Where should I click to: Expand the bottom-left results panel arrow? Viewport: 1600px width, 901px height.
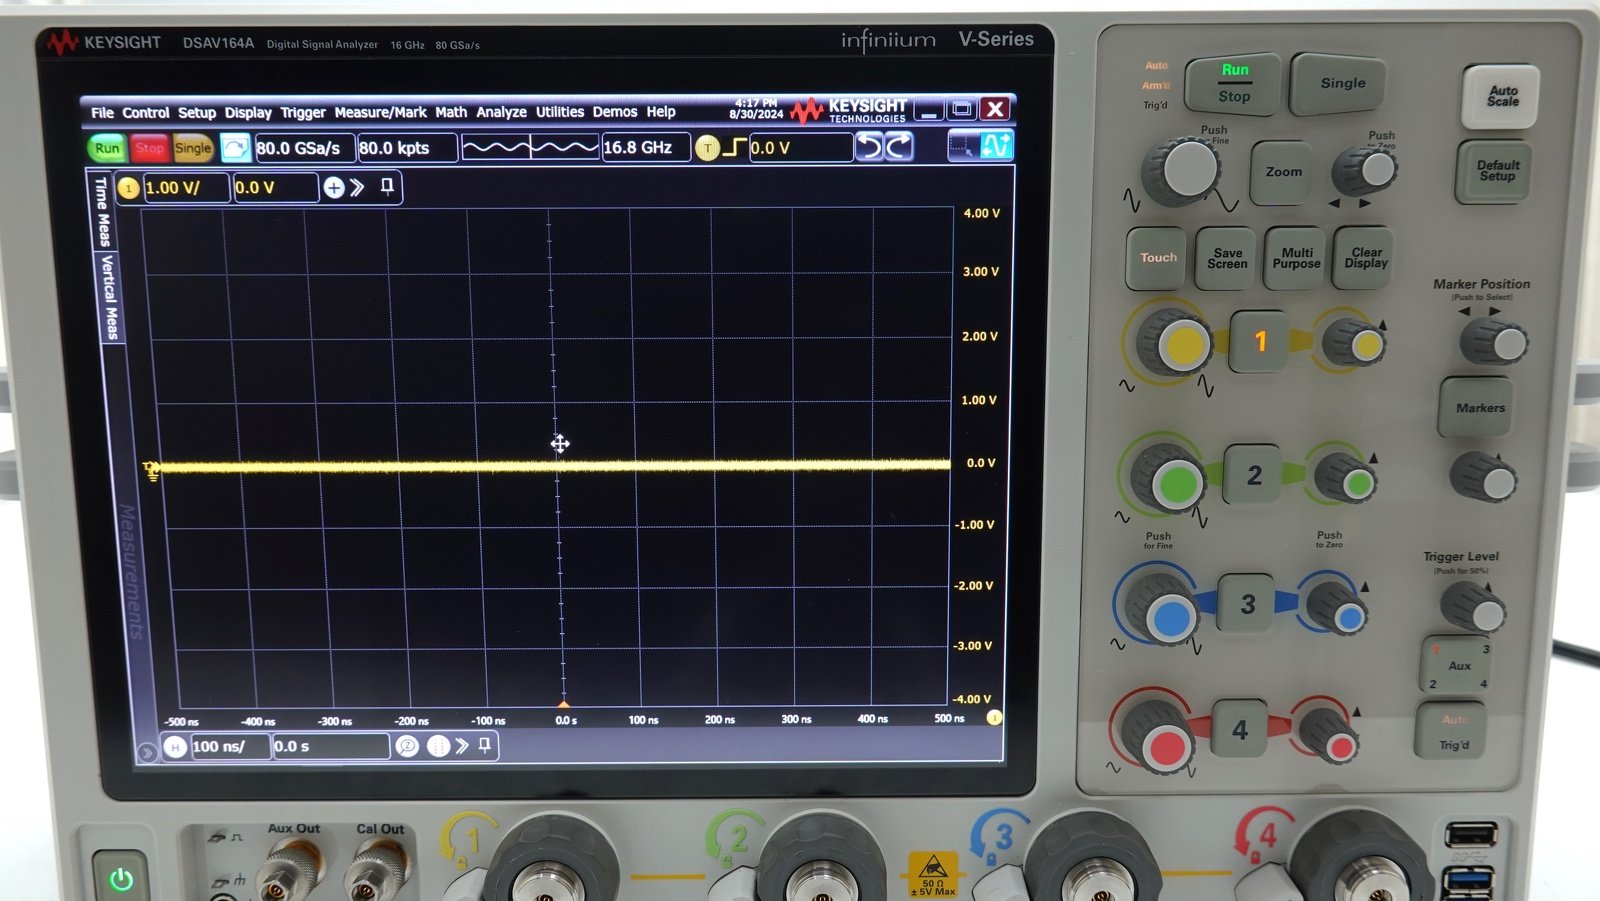pos(147,752)
